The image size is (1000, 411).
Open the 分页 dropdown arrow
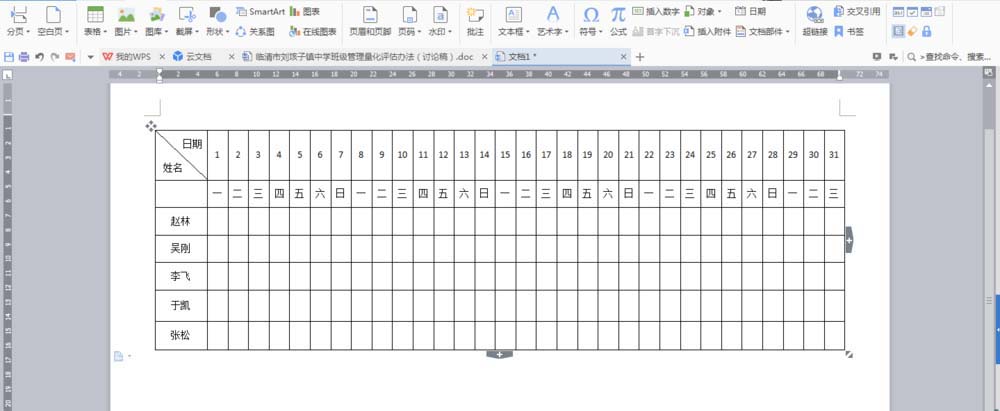(27, 31)
